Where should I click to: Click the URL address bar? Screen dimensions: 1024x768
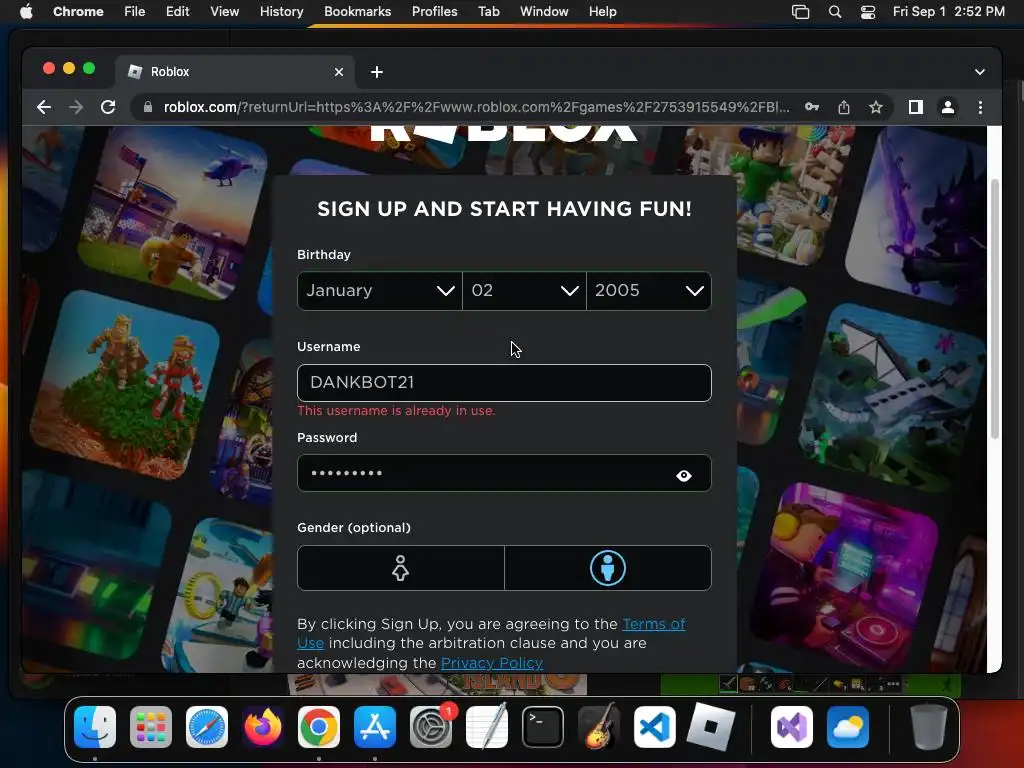click(475, 107)
